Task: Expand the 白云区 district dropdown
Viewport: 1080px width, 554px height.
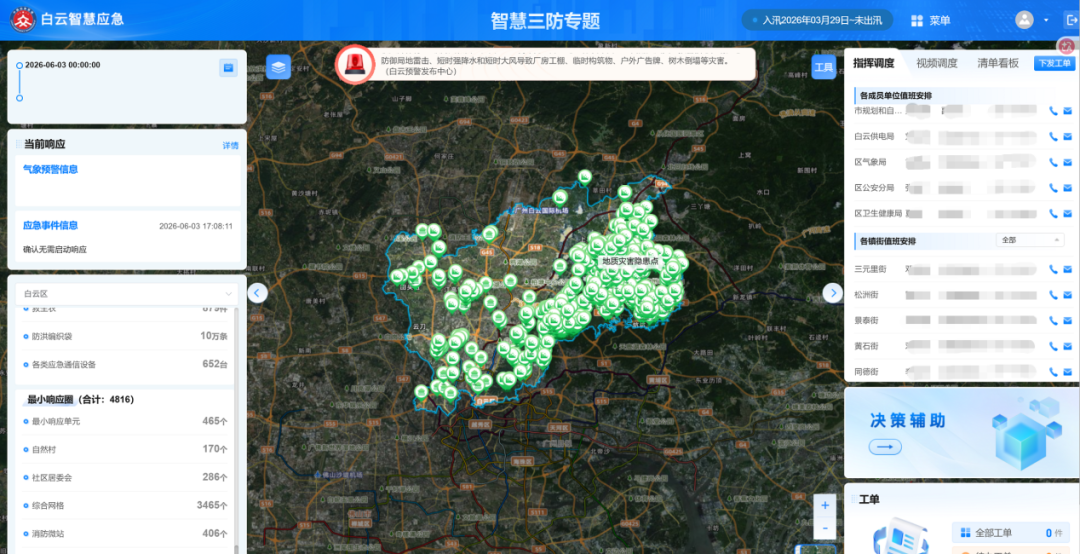Action: [x=127, y=294]
